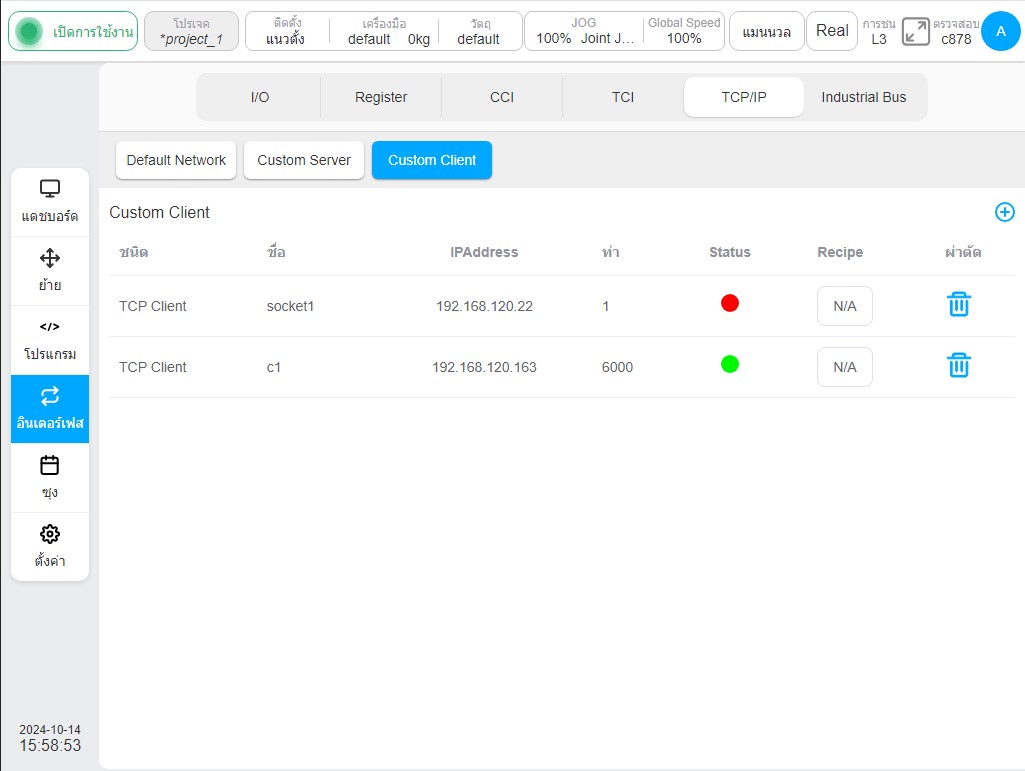This screenshot has height=771, width=1025.
Task: Click the port value 6000
Action: click(617, 367)
